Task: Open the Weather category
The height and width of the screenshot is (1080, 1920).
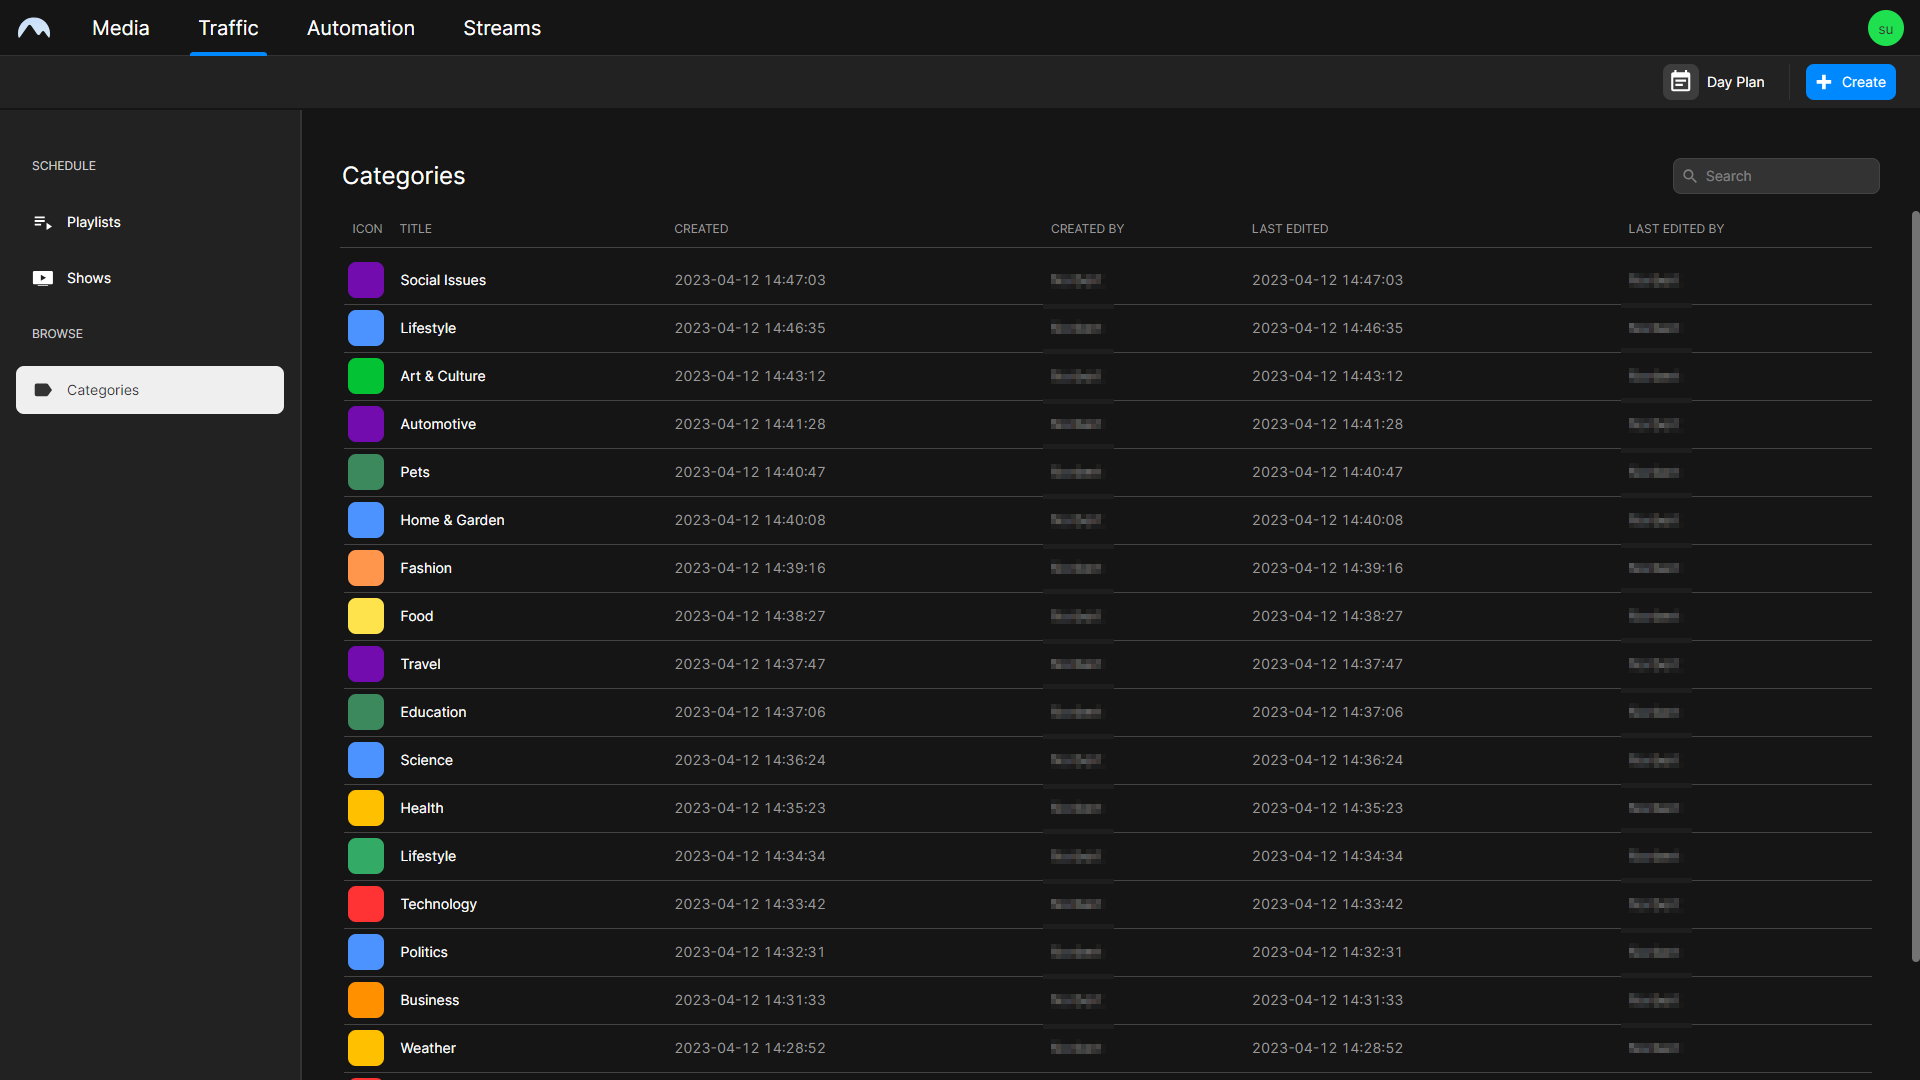Action: point(428,1048)
